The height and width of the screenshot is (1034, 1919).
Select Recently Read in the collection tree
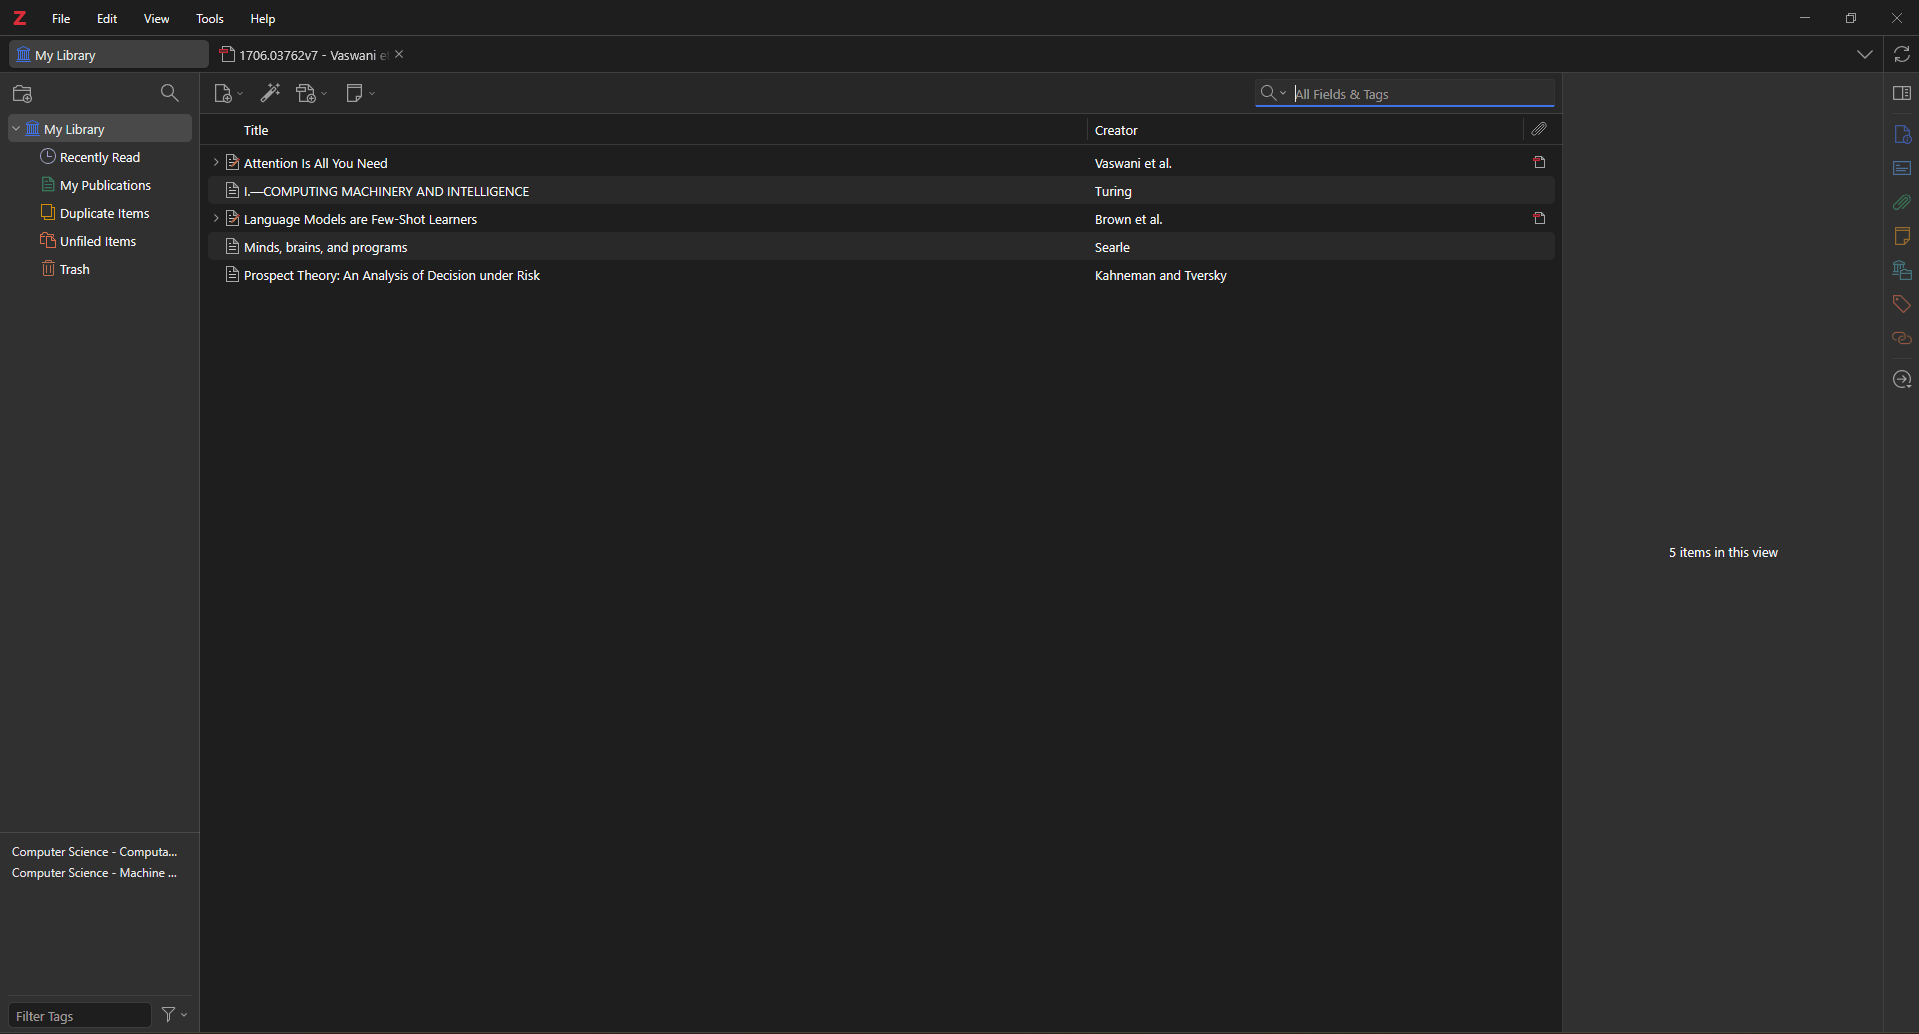100,158
